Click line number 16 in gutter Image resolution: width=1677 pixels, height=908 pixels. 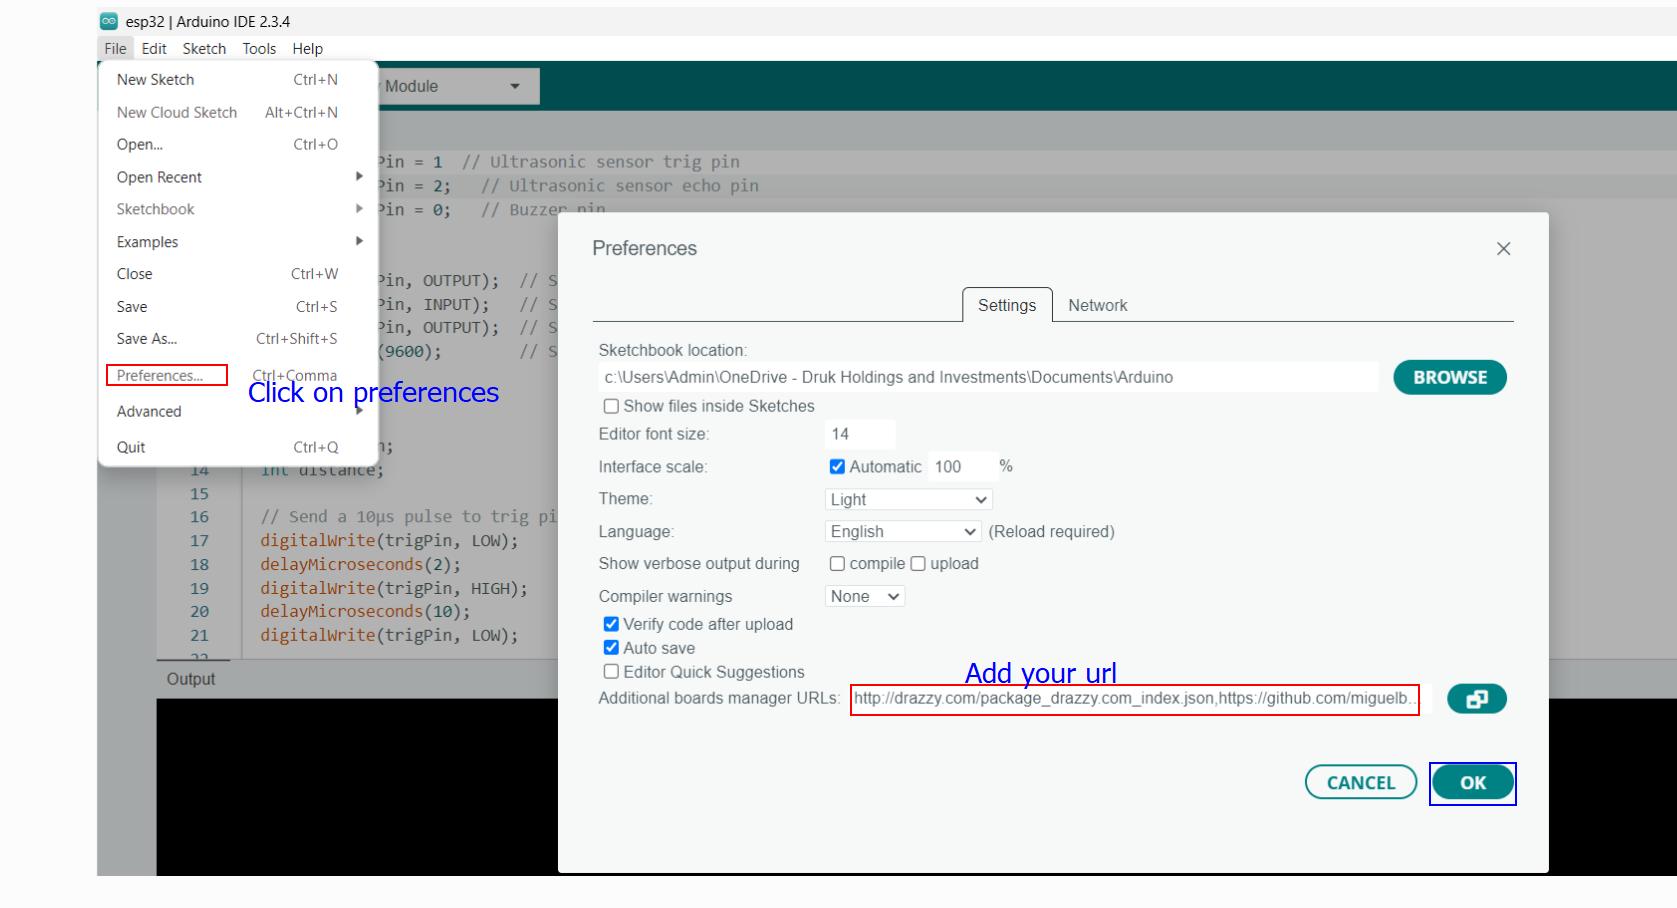tap(200, 517)
